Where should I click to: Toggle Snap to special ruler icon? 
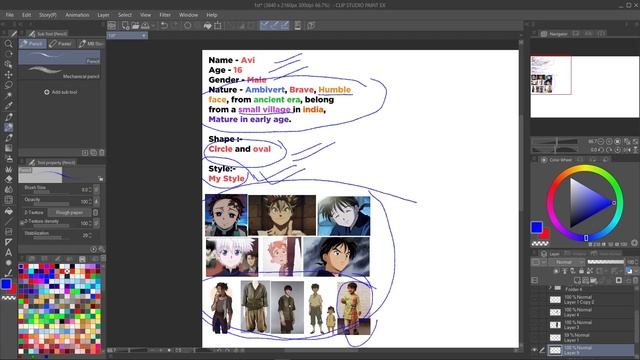click(x=275, y=25)
